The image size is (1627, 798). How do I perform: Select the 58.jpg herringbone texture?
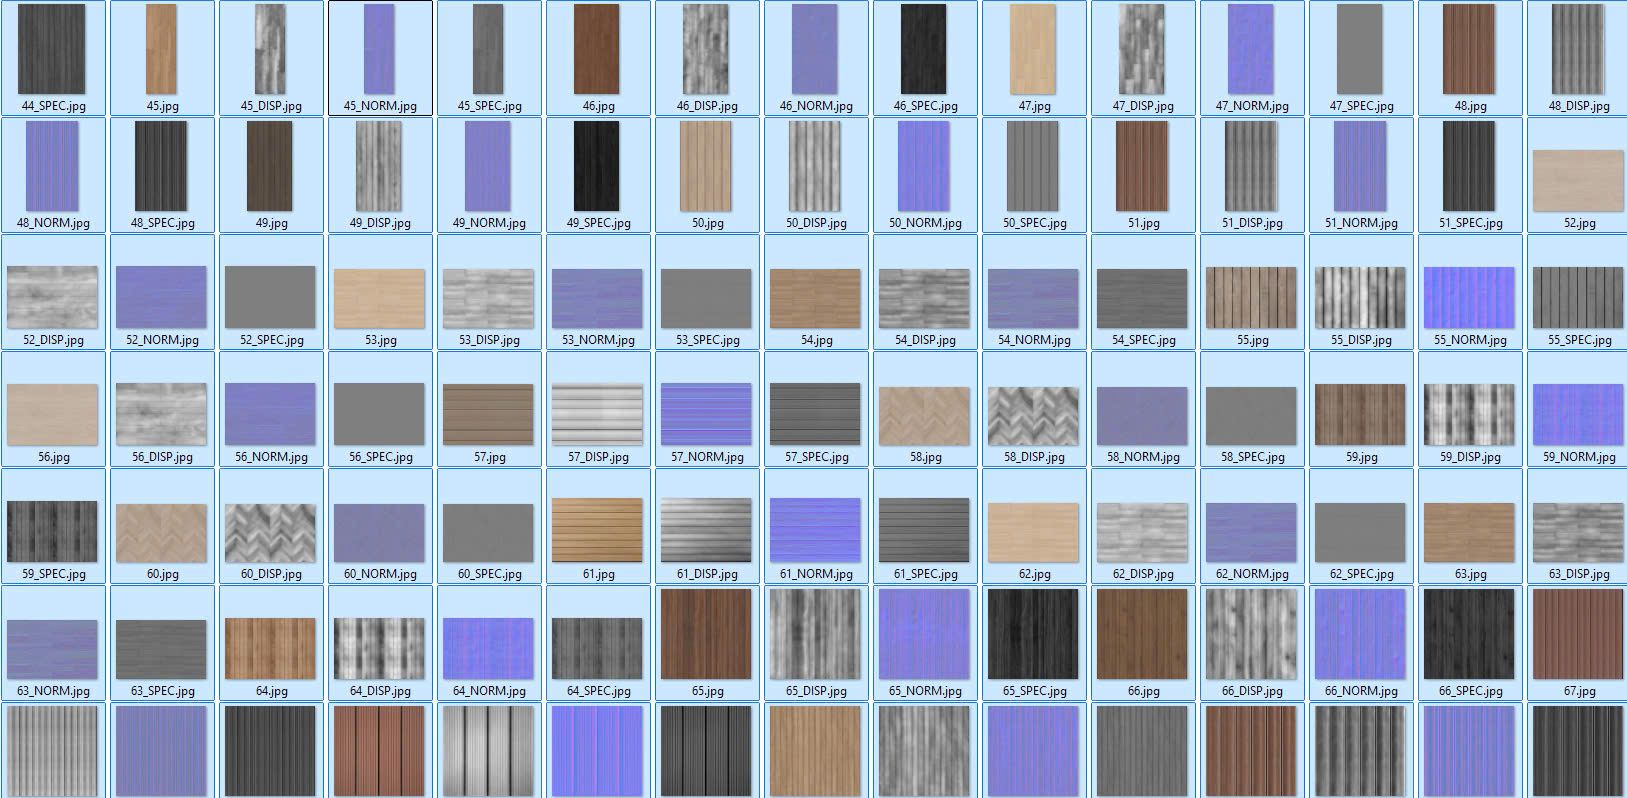click(x=925, y=416)
